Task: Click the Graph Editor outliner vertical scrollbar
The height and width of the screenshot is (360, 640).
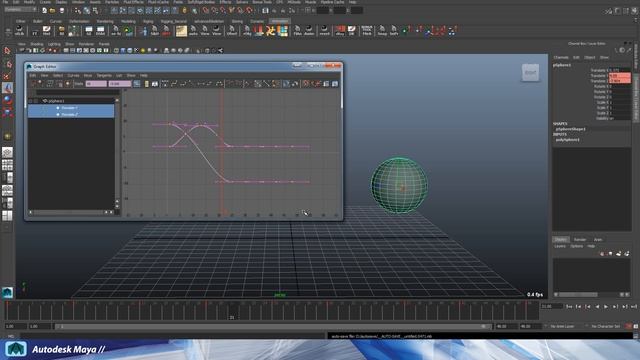Action: [x=117, y=154]
